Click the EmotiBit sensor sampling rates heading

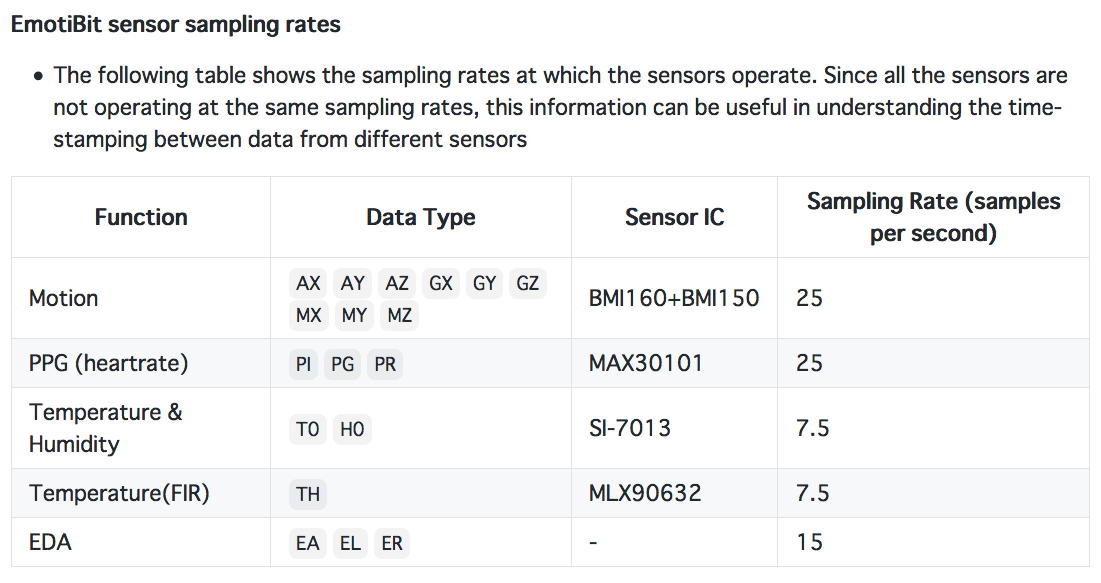176,25
